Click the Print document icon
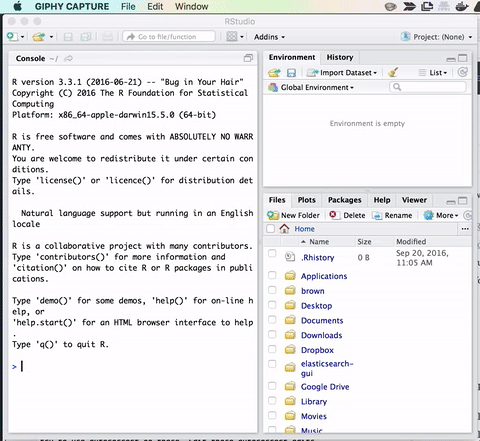480x441 pixels. click(107, 37)
